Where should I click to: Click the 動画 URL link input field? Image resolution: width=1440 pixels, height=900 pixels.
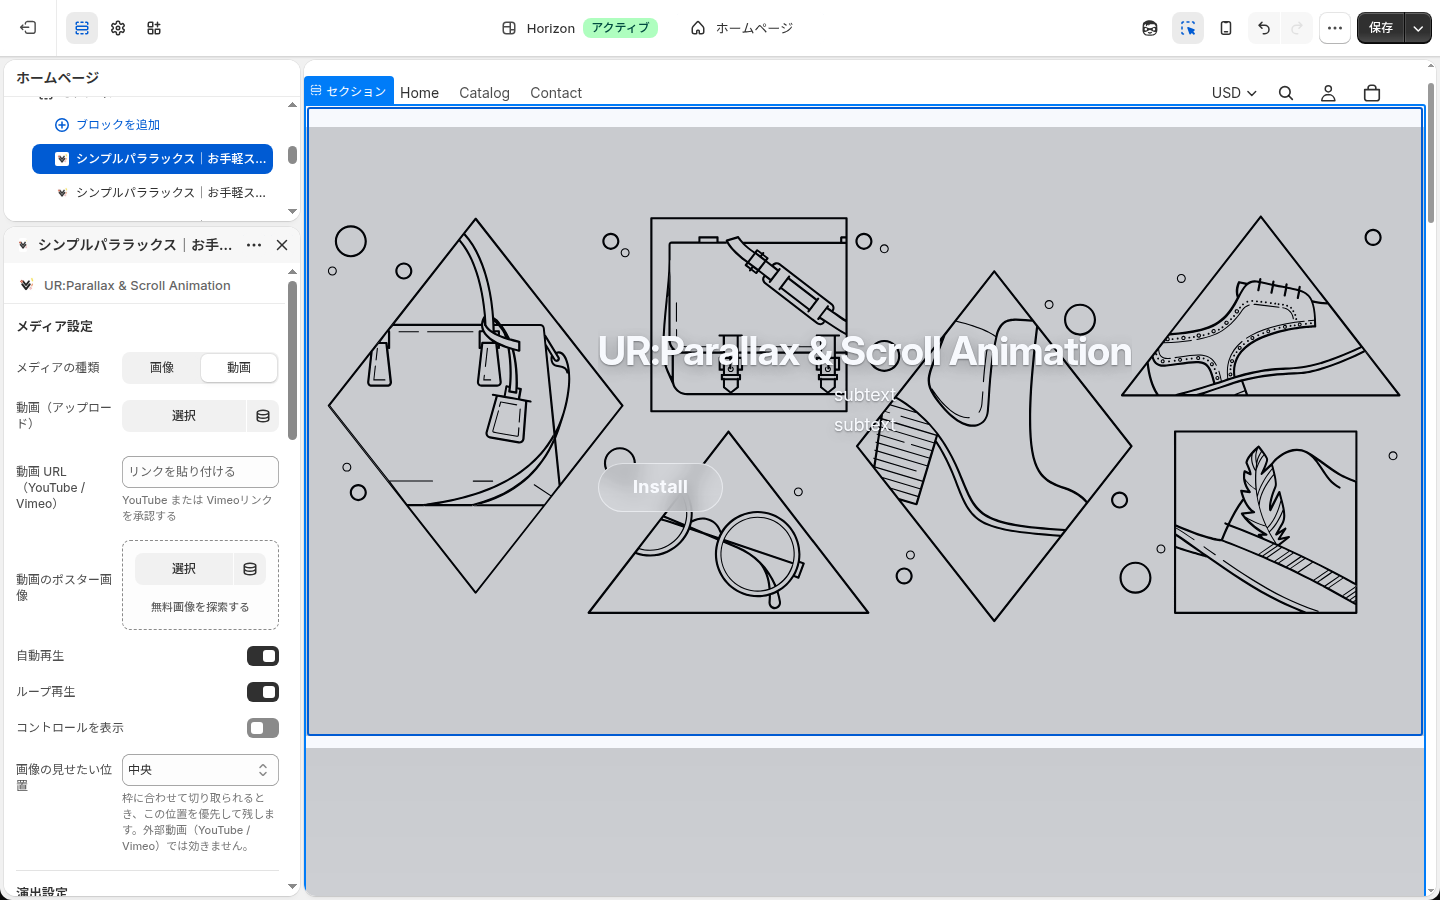(x=200, y=472)
